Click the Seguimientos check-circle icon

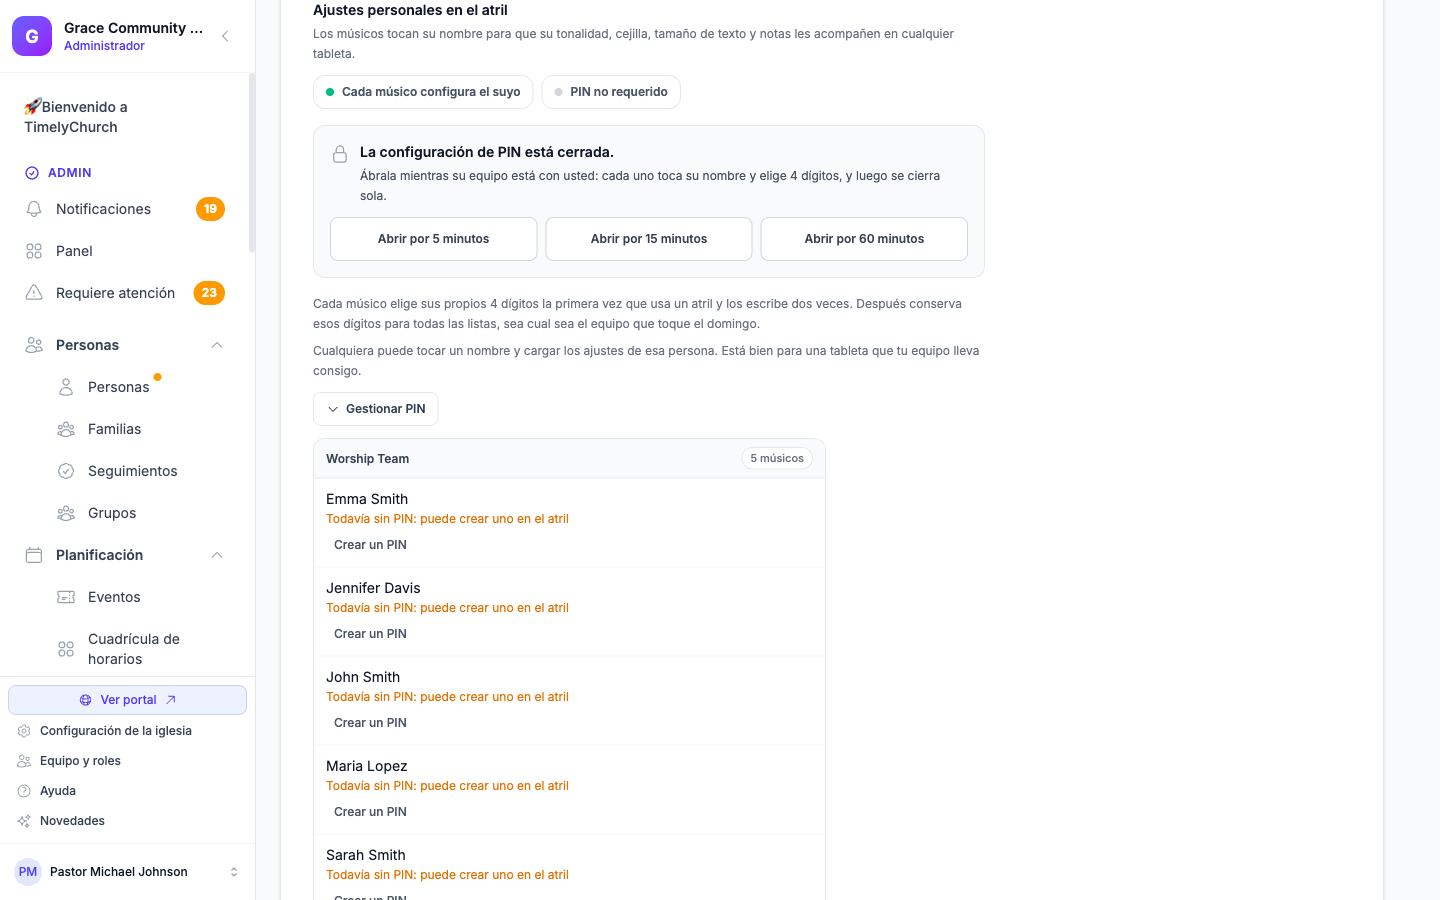click(x=66, y=471)
